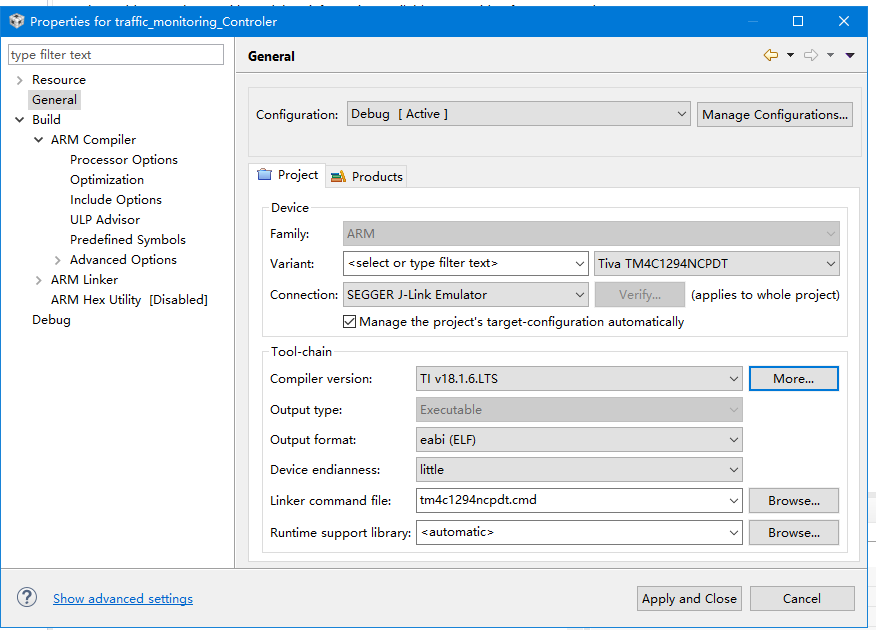876x630 pixels.
Task: Click the back navigation arrow icon
Action: click(x=770, y=56)
